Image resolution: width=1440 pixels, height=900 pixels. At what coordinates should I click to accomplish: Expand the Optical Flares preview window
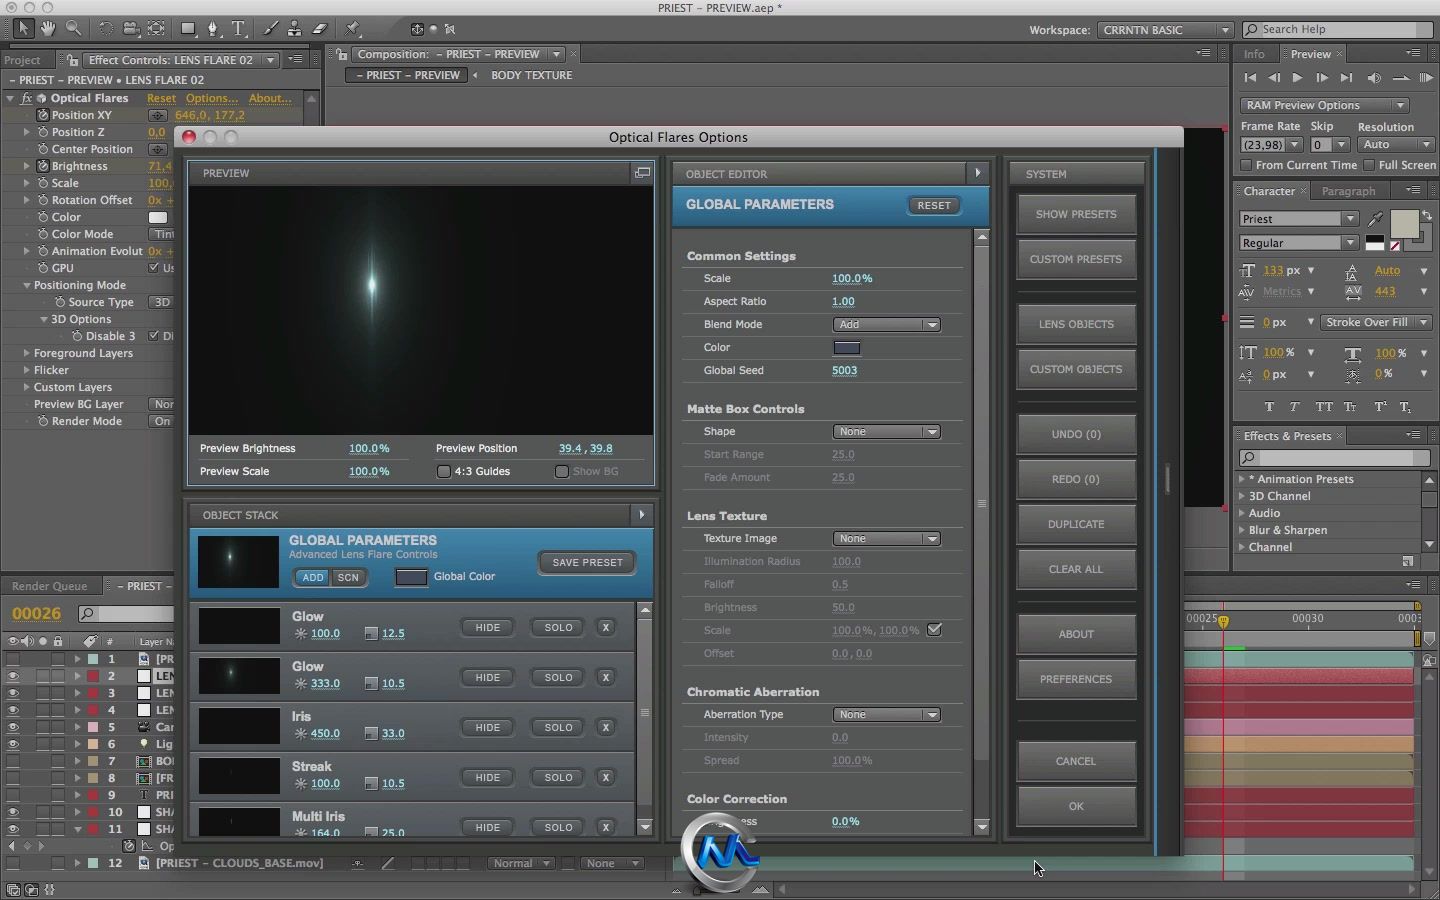pyautogui.click(x=642, y=173)
